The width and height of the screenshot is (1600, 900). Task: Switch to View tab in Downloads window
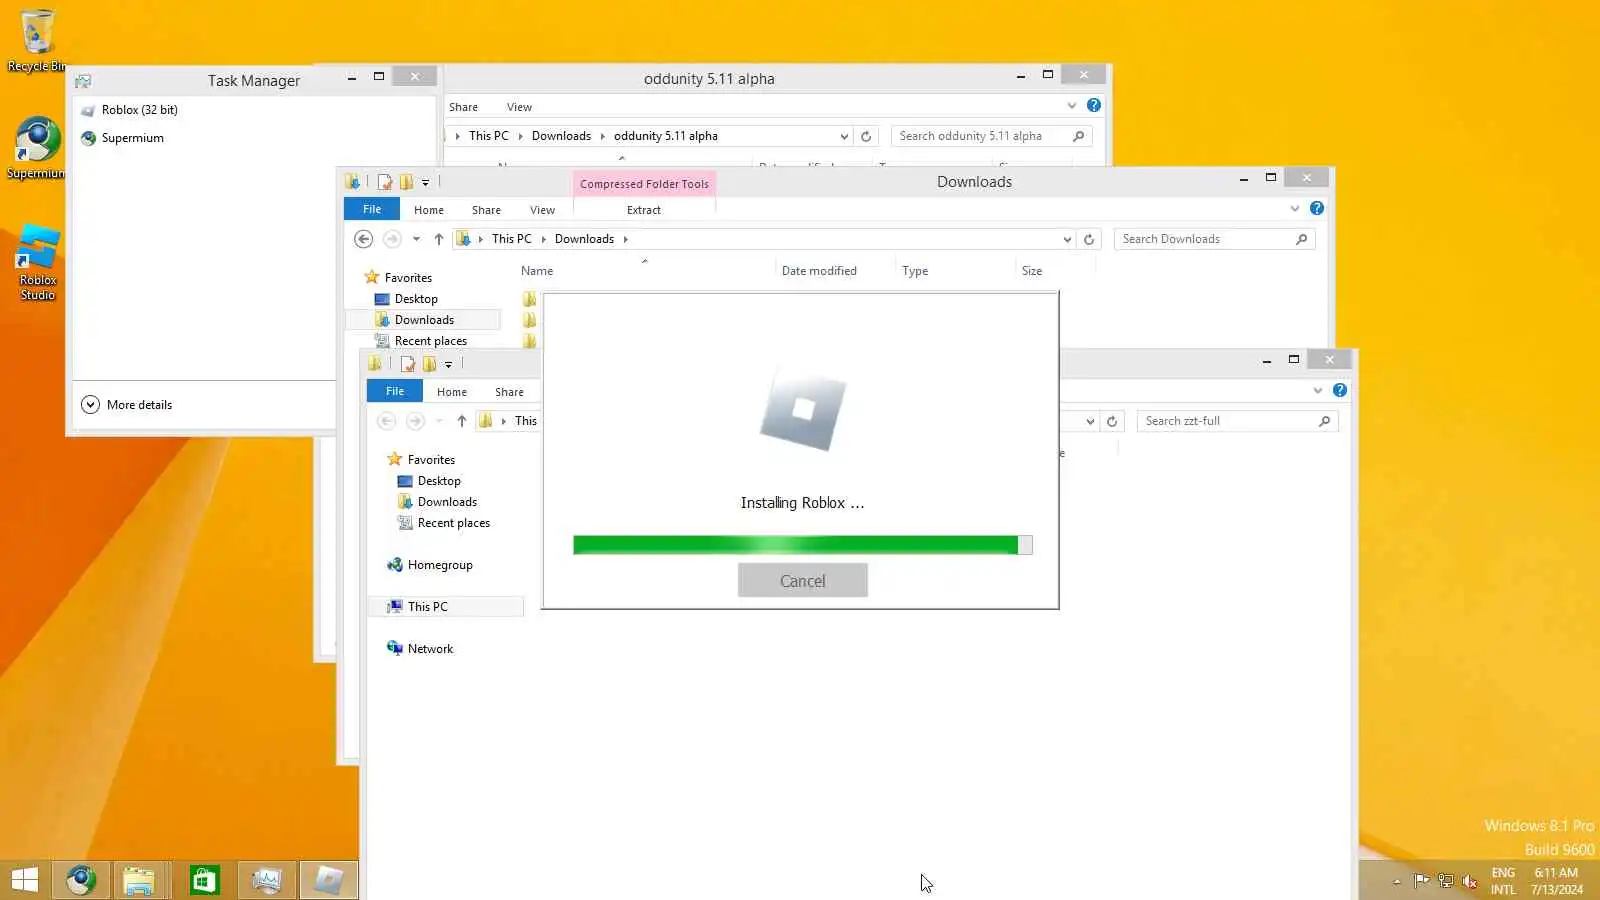coord(543,210)
